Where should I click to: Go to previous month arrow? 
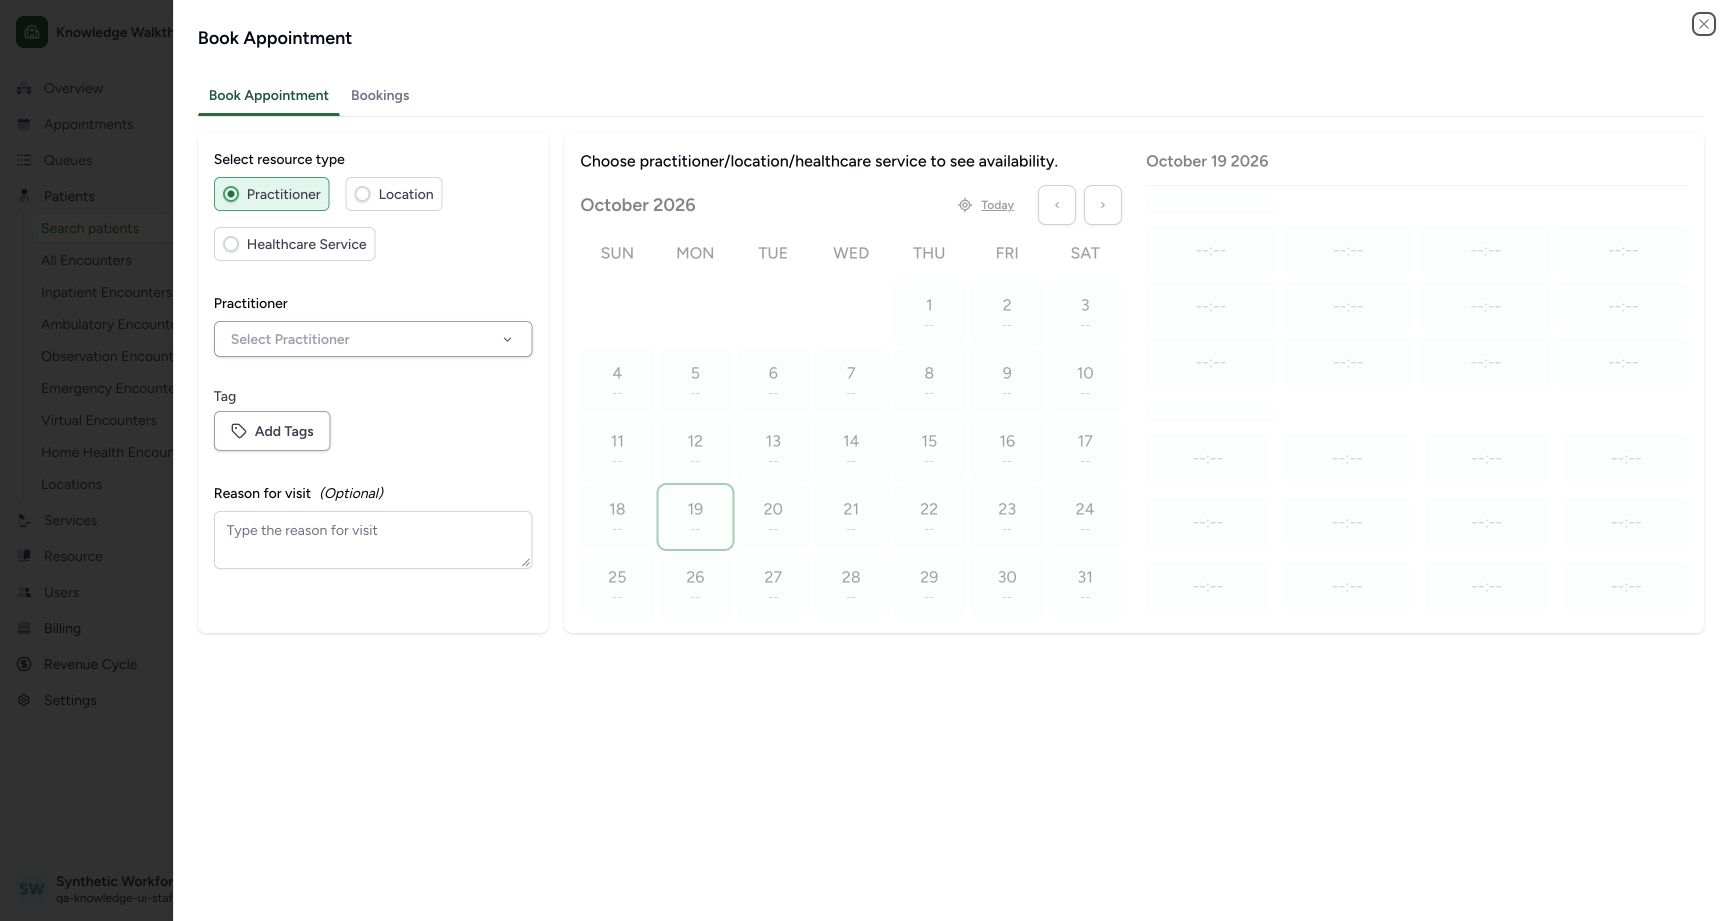[1057, 205]
